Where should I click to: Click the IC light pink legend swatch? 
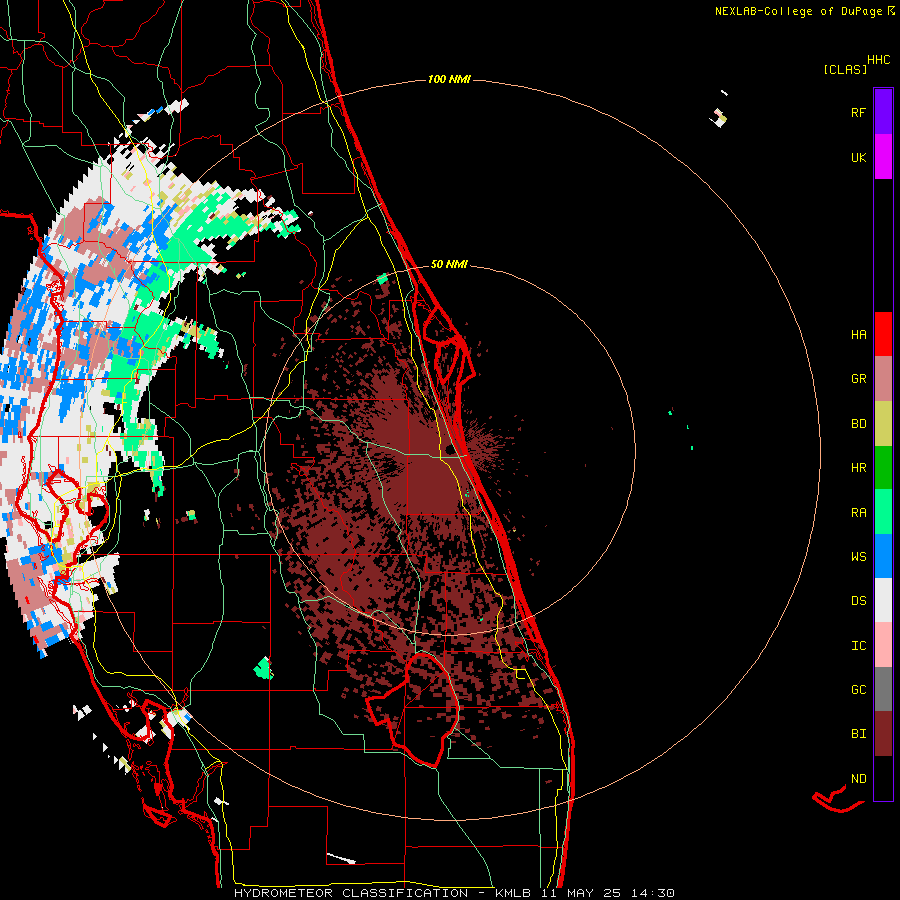[883, 645]
